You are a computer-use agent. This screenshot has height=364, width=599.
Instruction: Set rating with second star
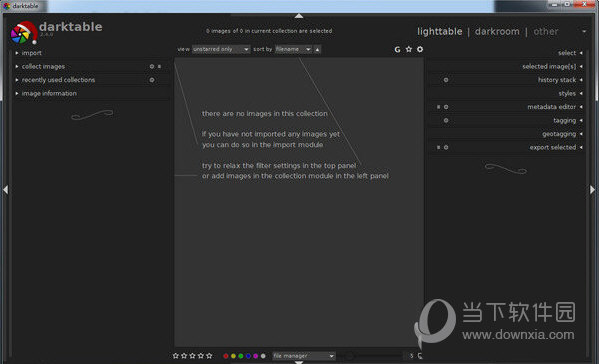pyautogui.click(x=184, y=356)
